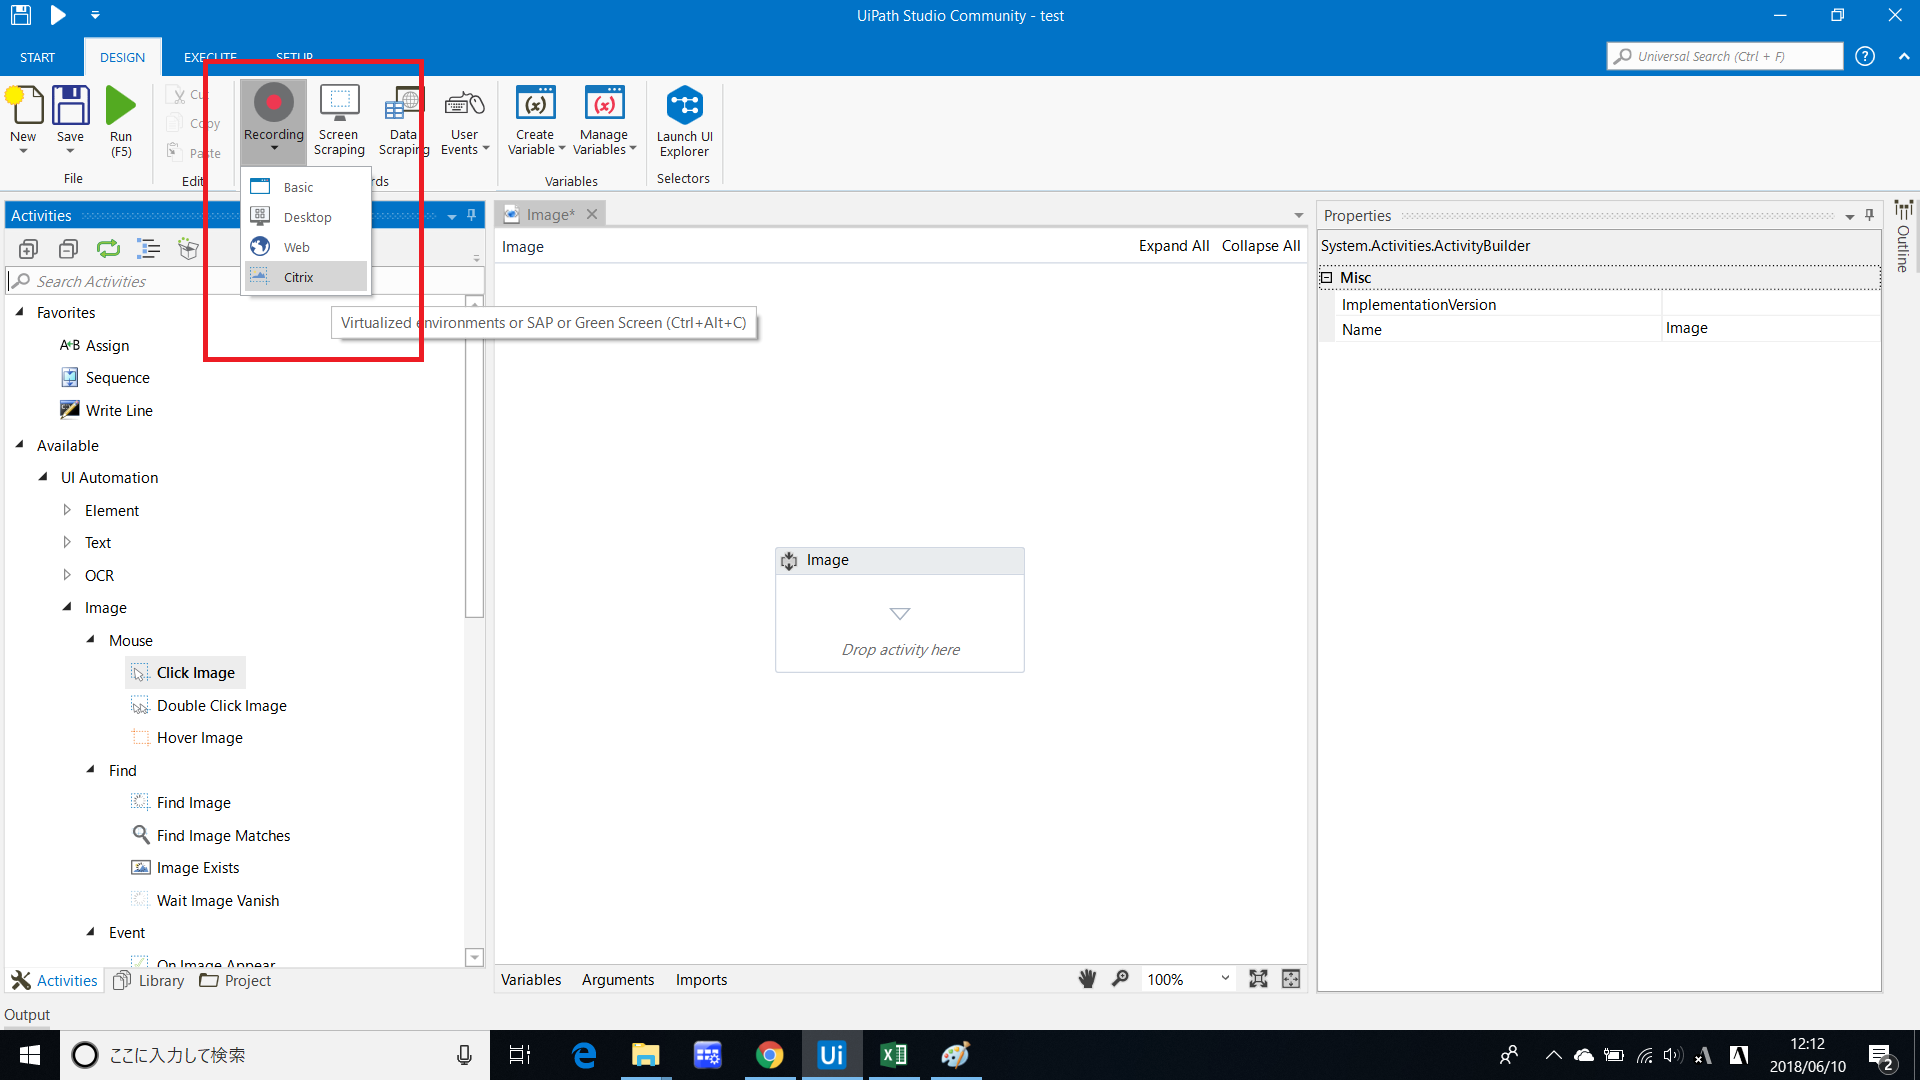Open the Launch UI Explorer tool
The image size is (1920, 1080).
pyautogui.click(x=683, y=120)
